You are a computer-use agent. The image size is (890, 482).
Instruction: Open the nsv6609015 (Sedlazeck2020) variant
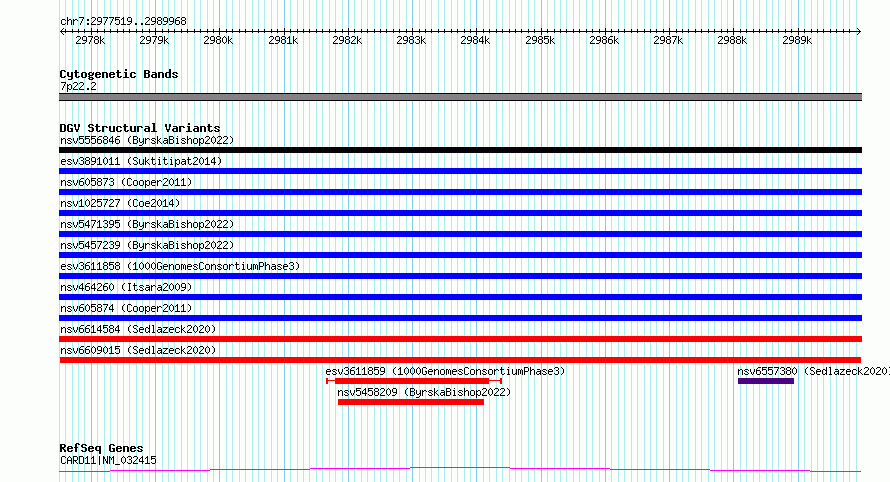coord(138,350)
